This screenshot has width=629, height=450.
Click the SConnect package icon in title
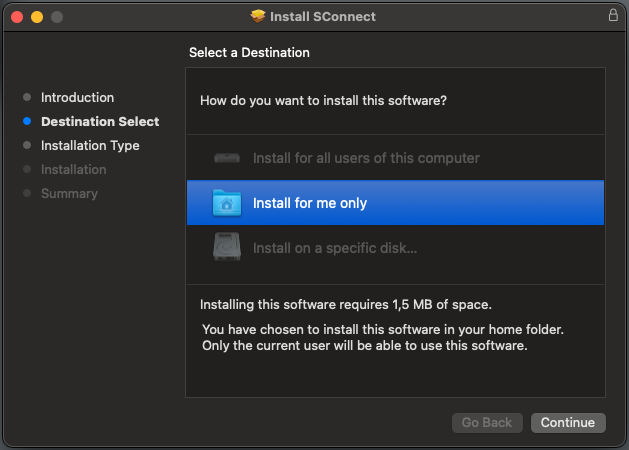(258, 16)
